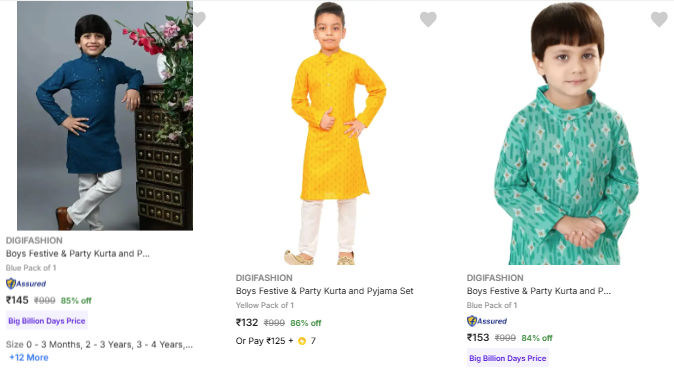Select the Or Pay ₹125 + coins option
Viewport: 674px width, 368px height.
[x=276, y=341]
